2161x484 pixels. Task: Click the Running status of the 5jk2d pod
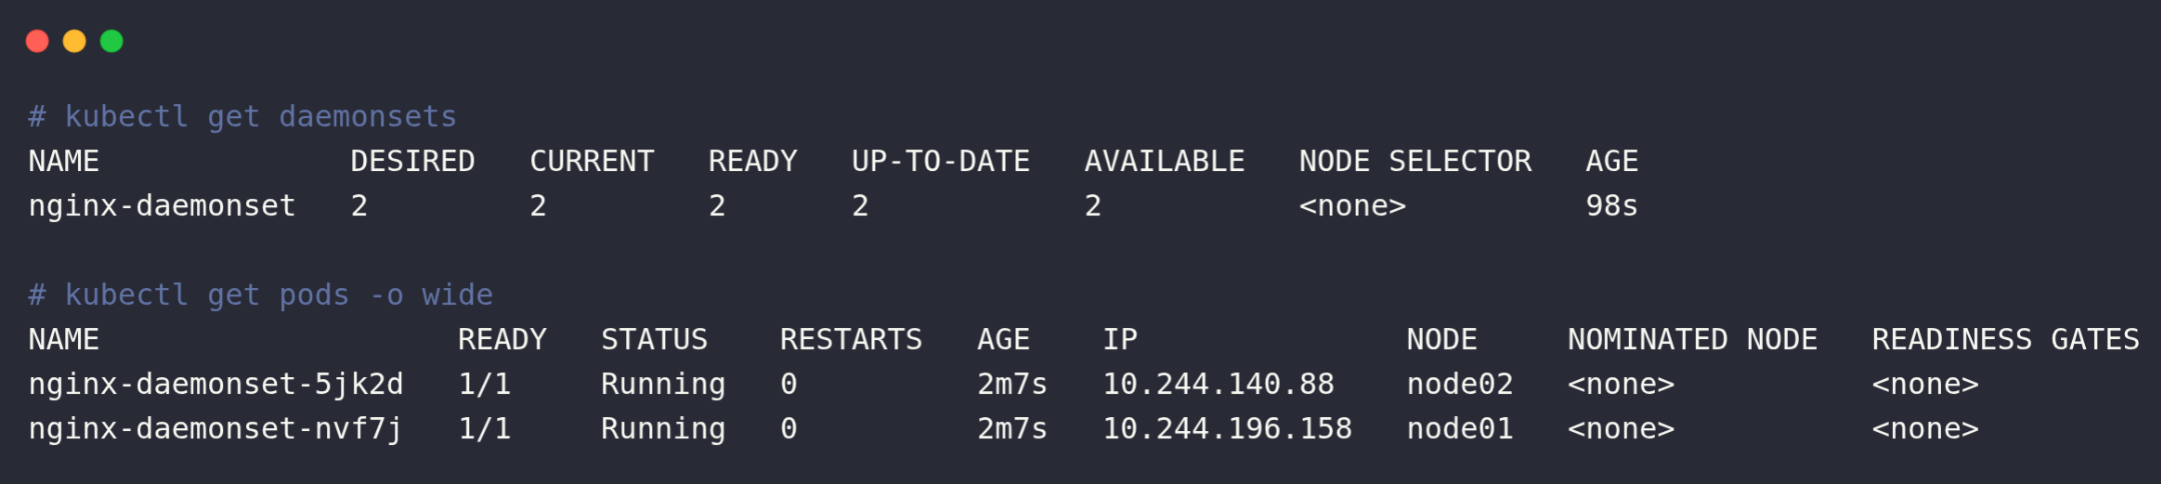[x=663, y=384]
